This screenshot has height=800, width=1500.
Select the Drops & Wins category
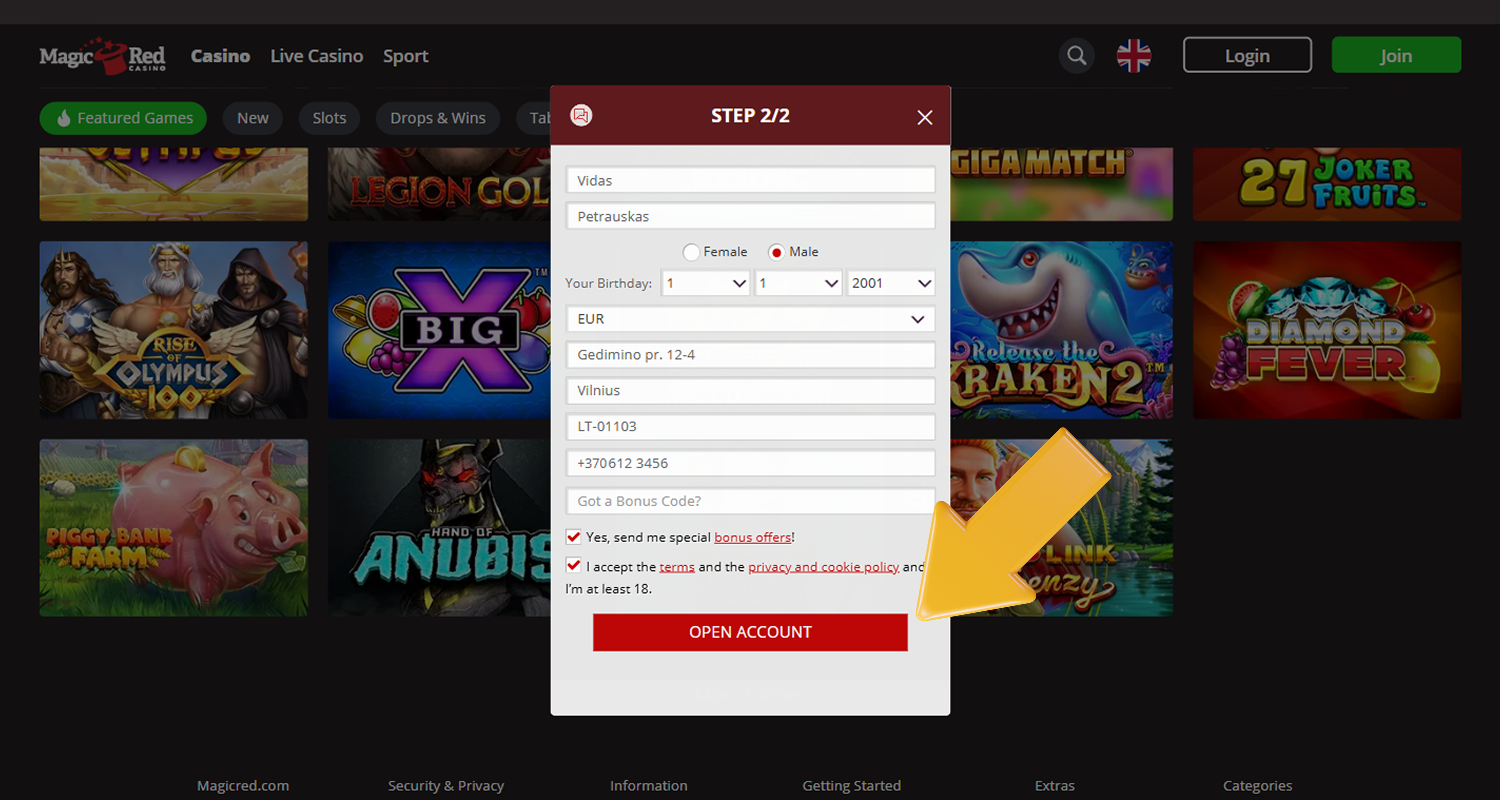438,118
